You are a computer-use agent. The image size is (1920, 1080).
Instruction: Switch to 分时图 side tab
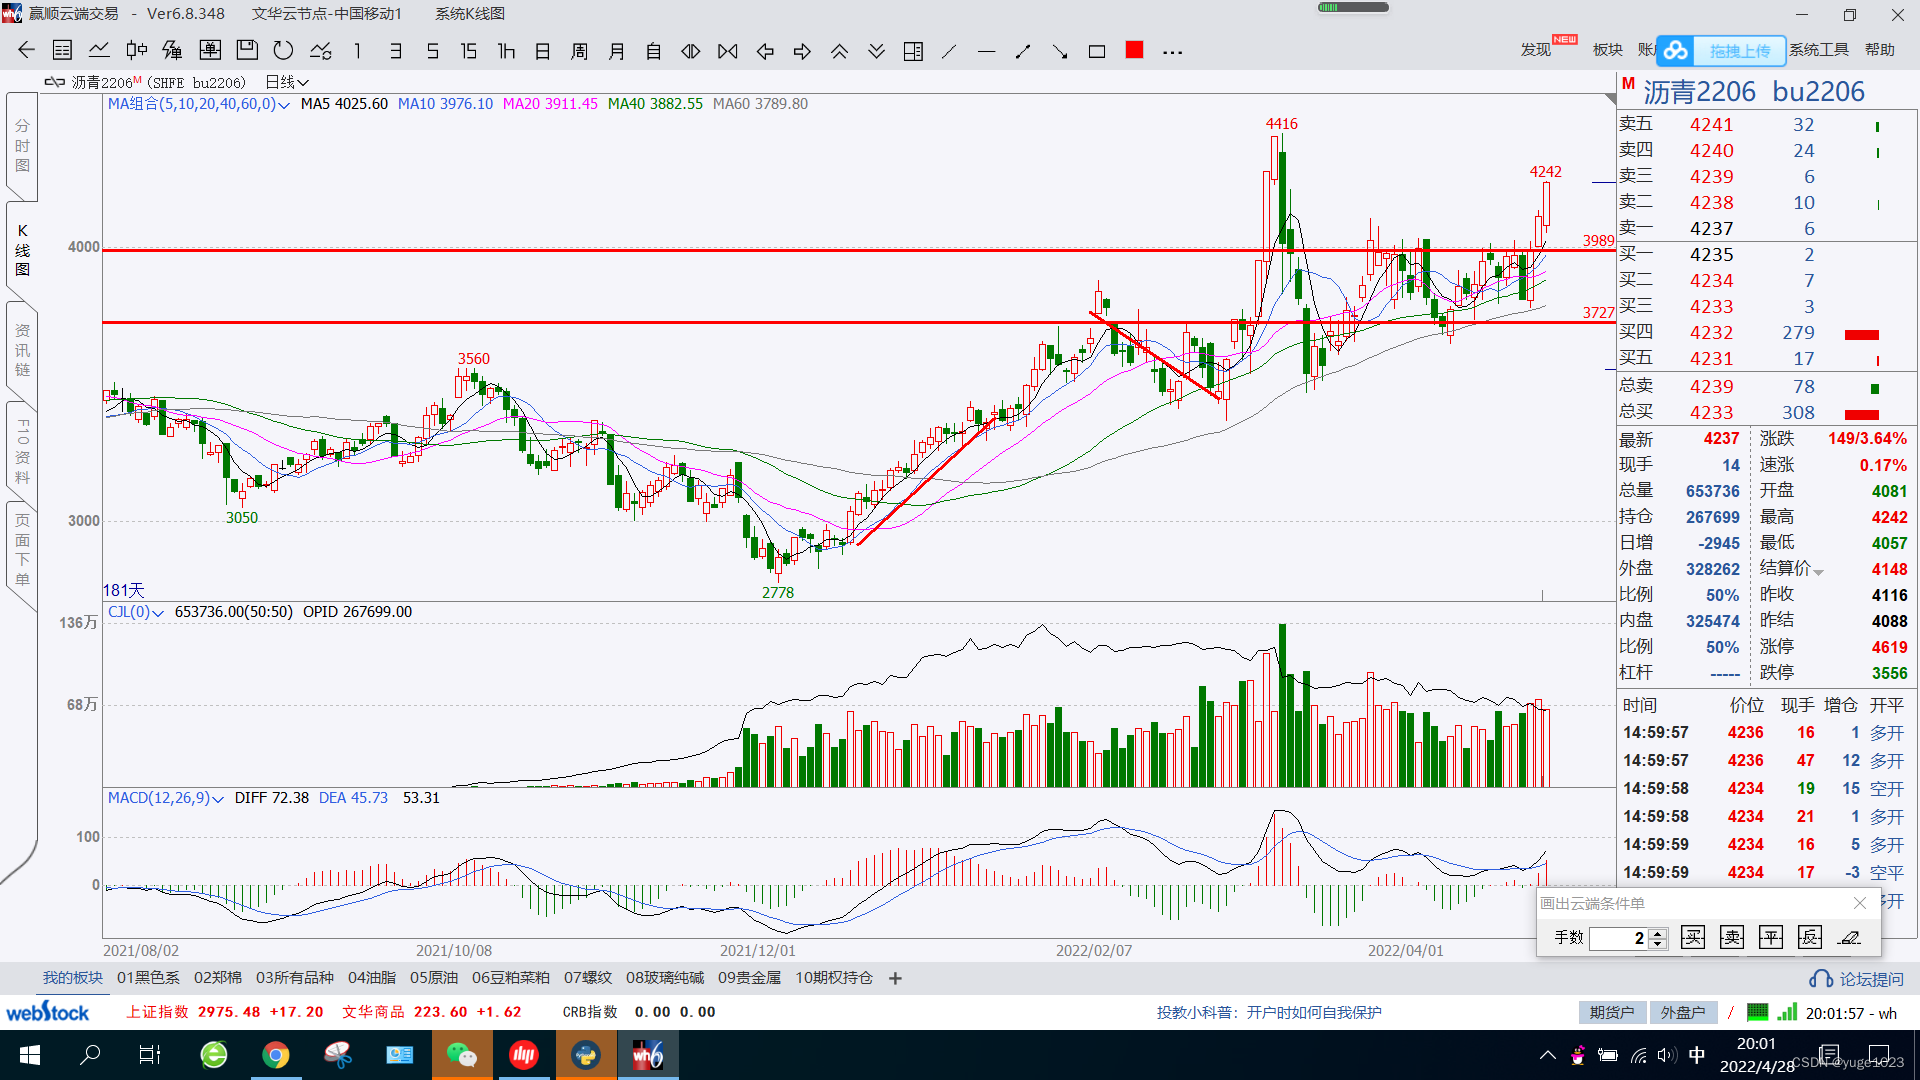[22, 146]
